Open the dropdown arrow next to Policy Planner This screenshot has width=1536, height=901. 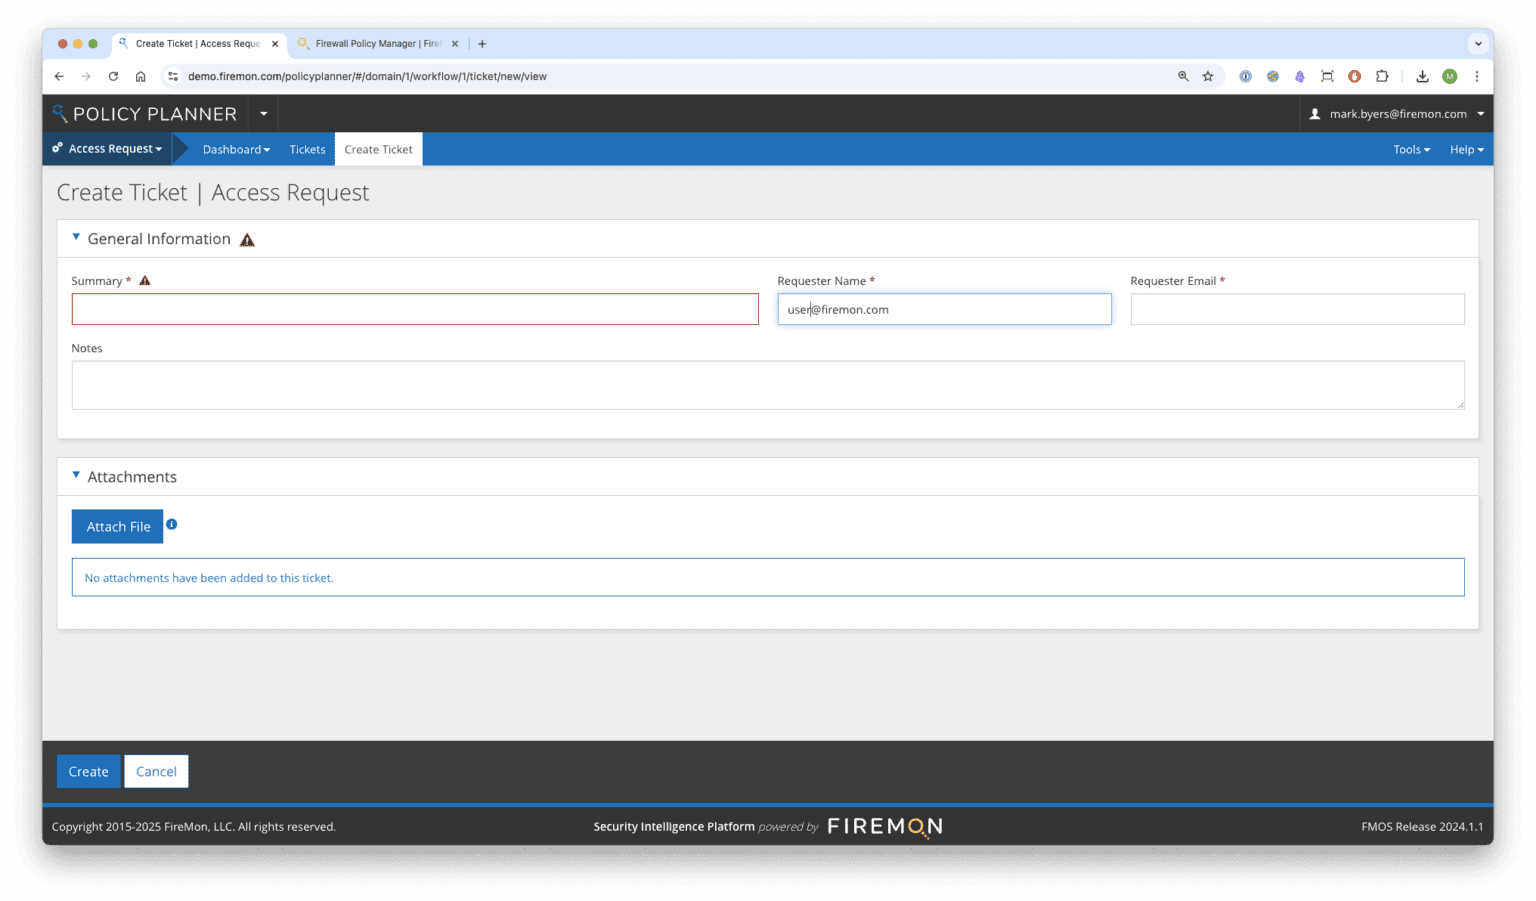coord(263,113)
